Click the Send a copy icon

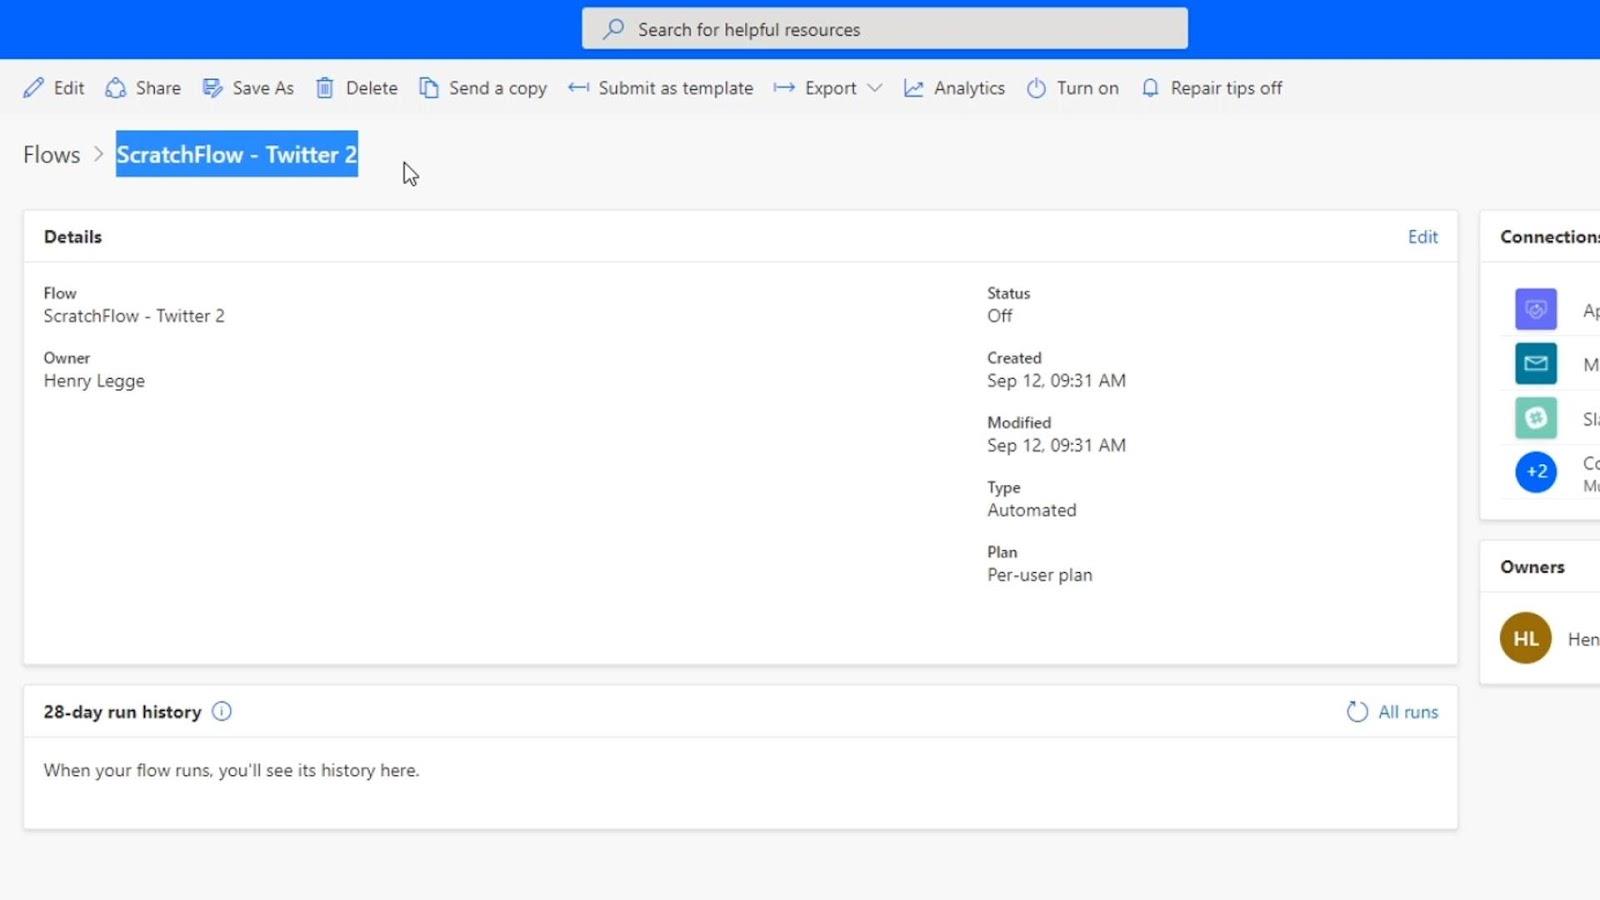(x=428, y=88)
